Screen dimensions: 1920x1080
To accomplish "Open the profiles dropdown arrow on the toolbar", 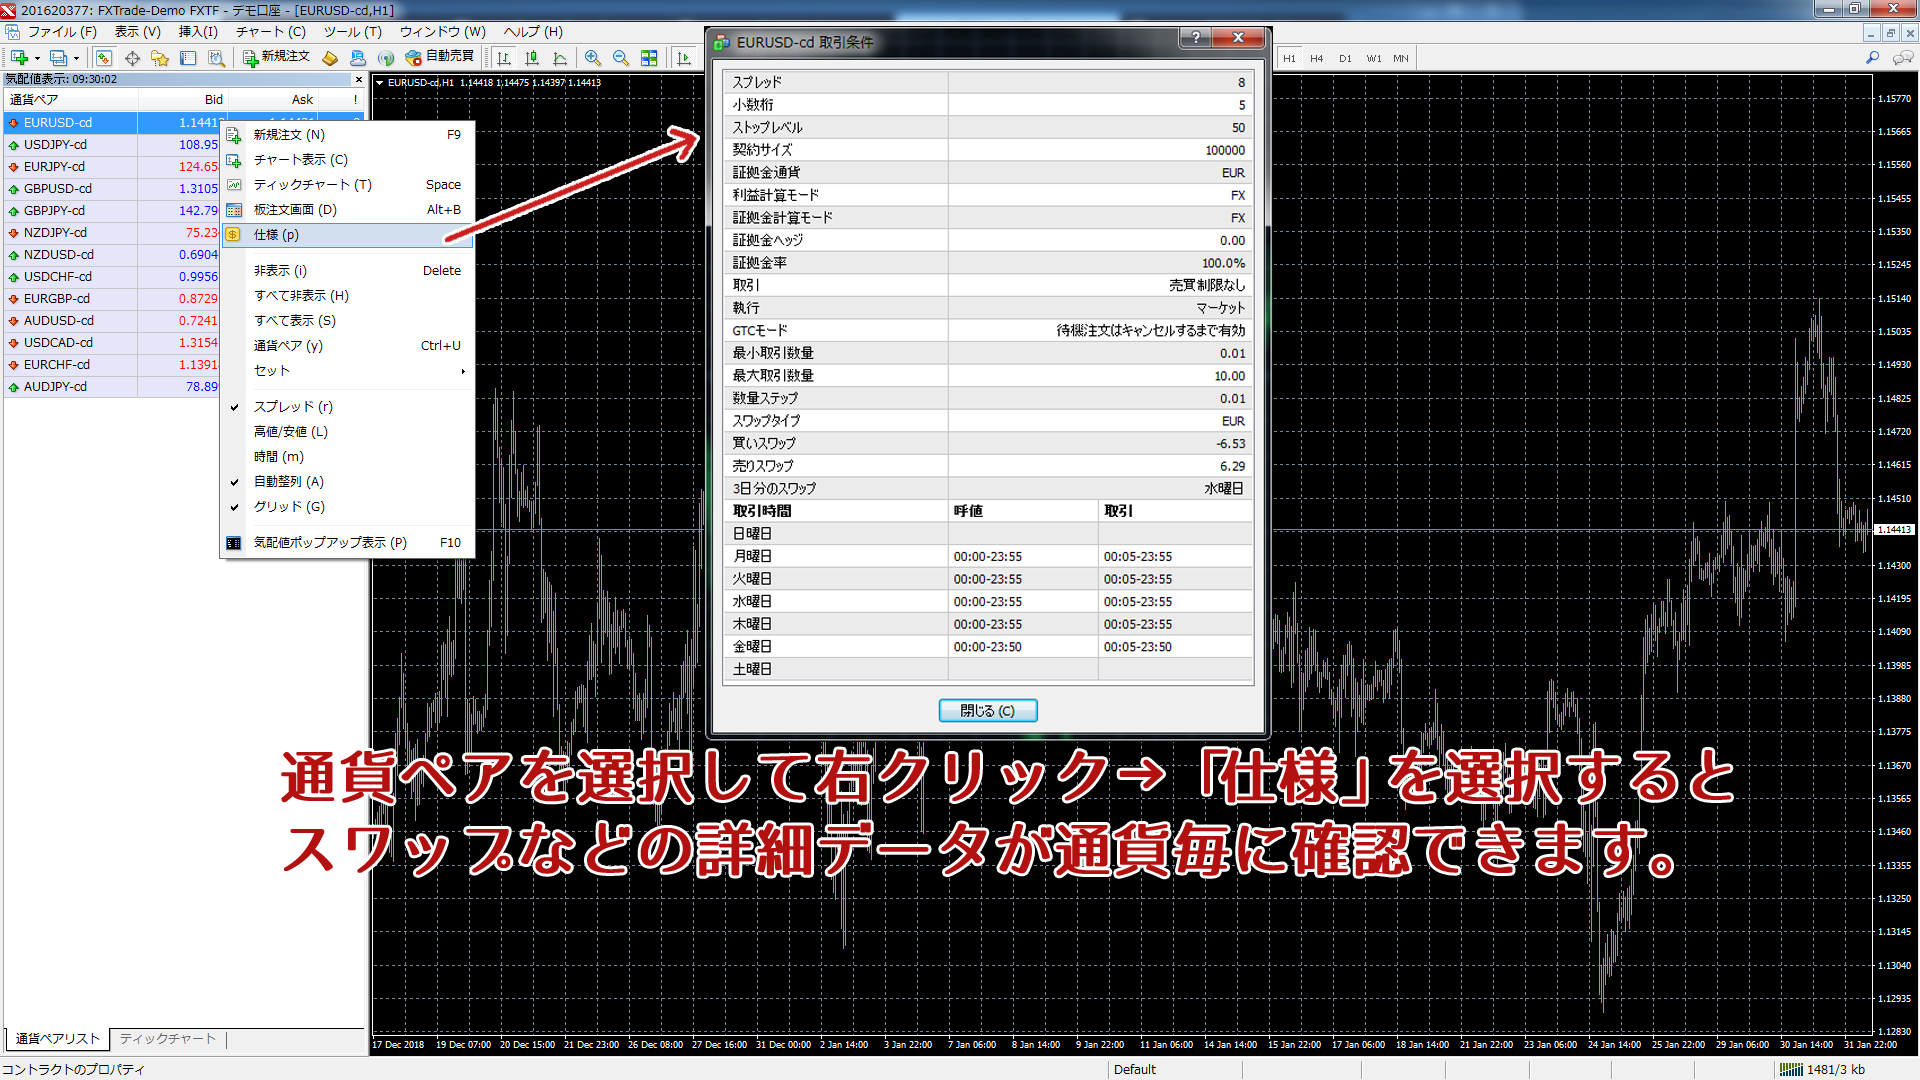I will 77,57.
